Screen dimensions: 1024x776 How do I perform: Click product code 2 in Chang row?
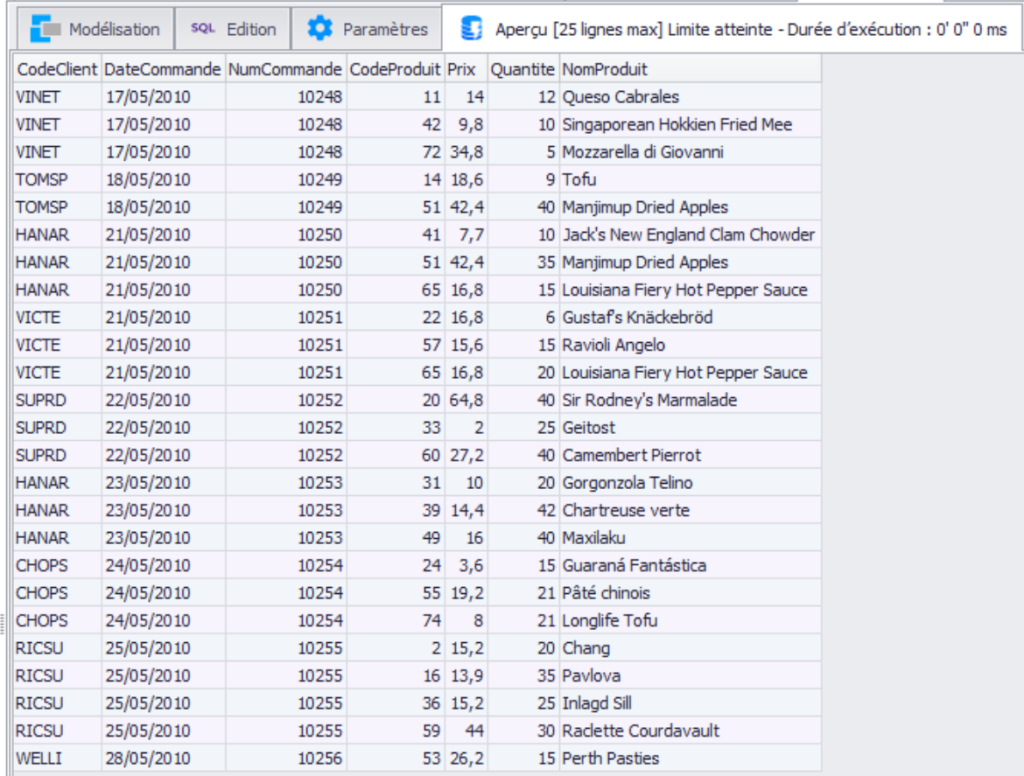click(395, 648)
